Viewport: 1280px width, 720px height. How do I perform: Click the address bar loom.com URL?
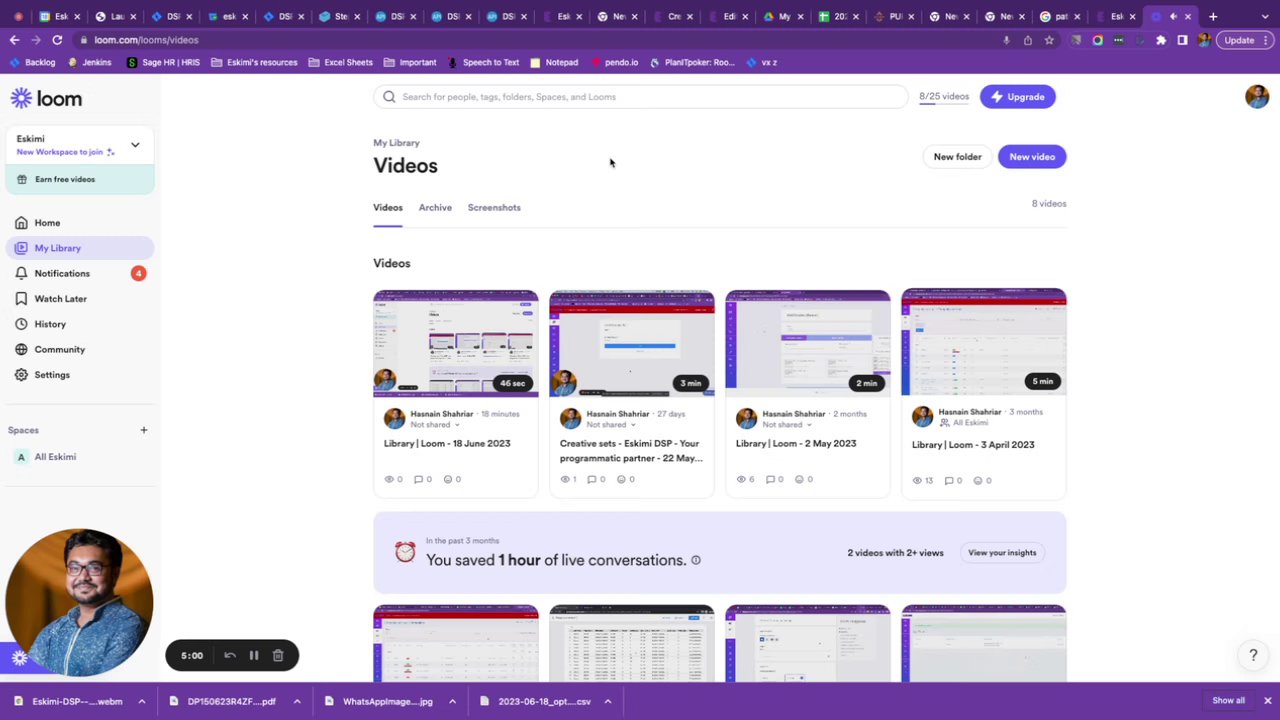(147, 40)
